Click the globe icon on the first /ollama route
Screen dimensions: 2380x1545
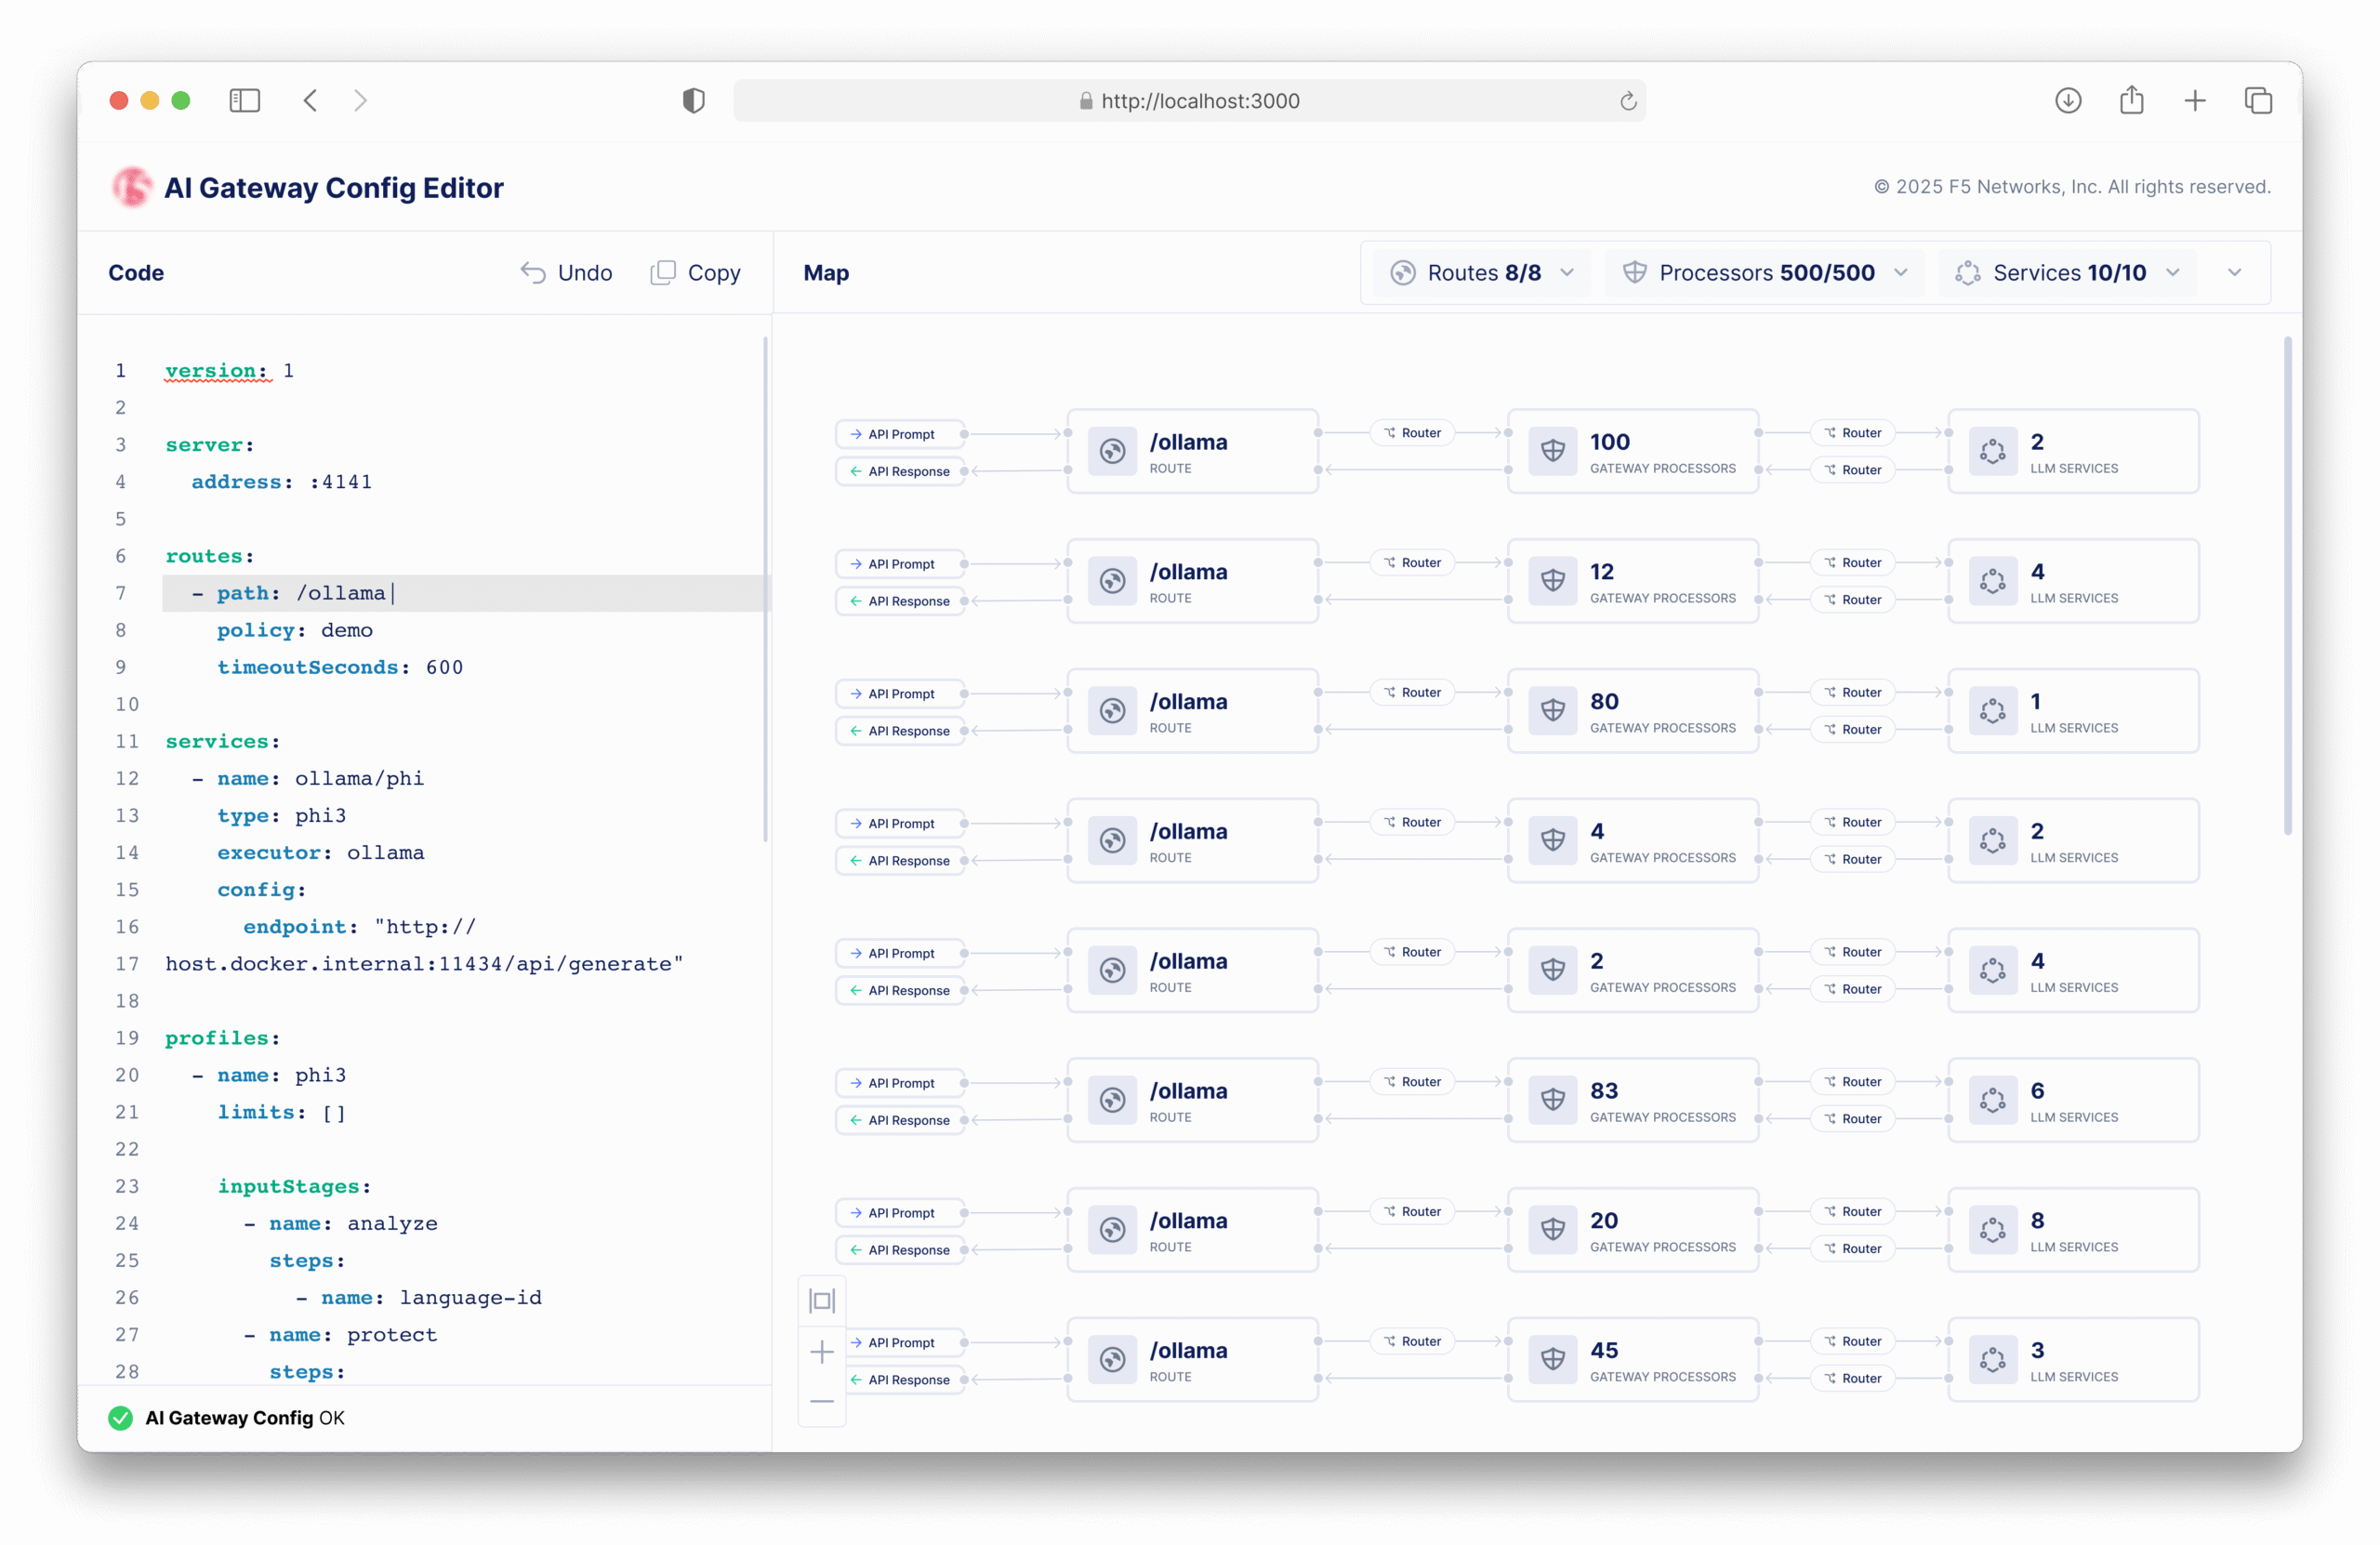click(1113, 451)
